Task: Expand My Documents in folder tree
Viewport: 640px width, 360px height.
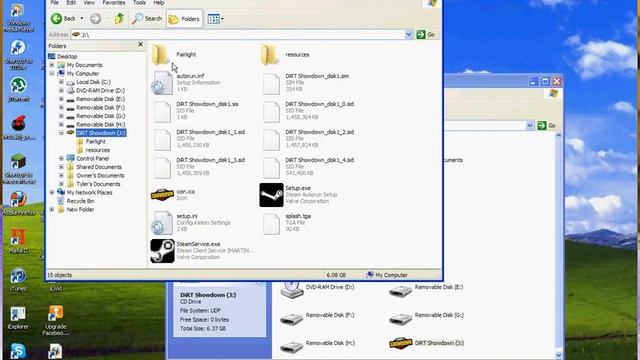Action: click(52, 65)
